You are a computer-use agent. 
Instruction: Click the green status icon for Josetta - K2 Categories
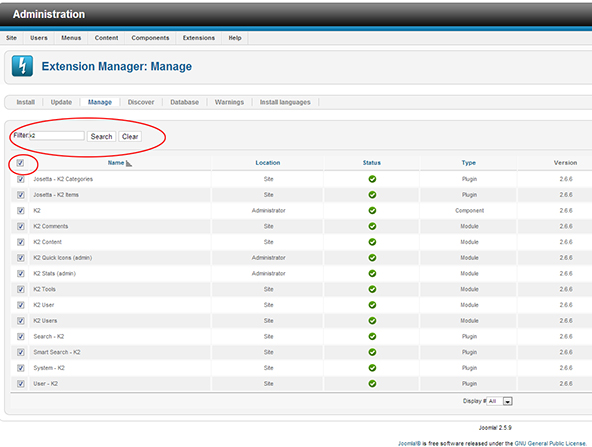tap(372, 179)
